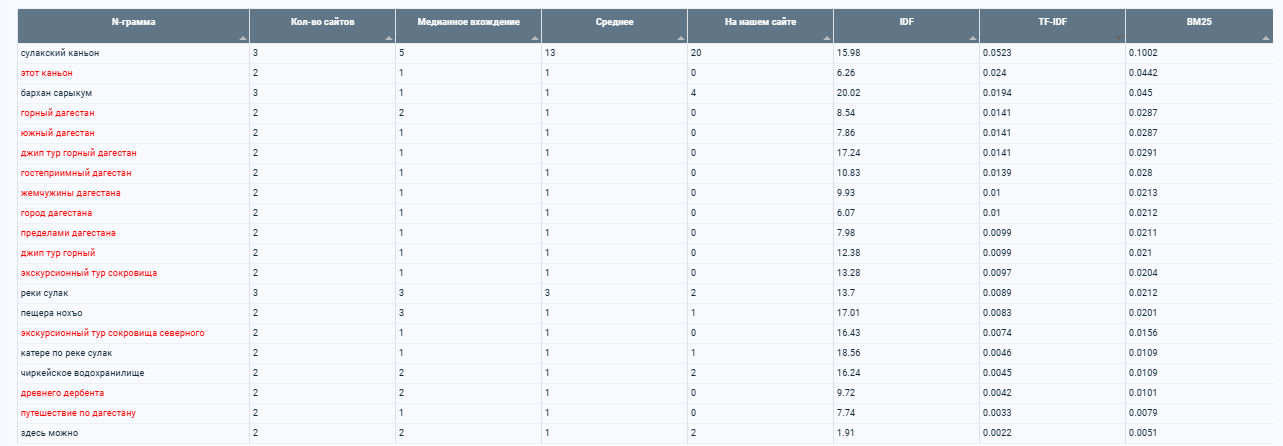Select the 'древнего дербента' phrase
Viewport: 1283px width, 446px height.
62,393
